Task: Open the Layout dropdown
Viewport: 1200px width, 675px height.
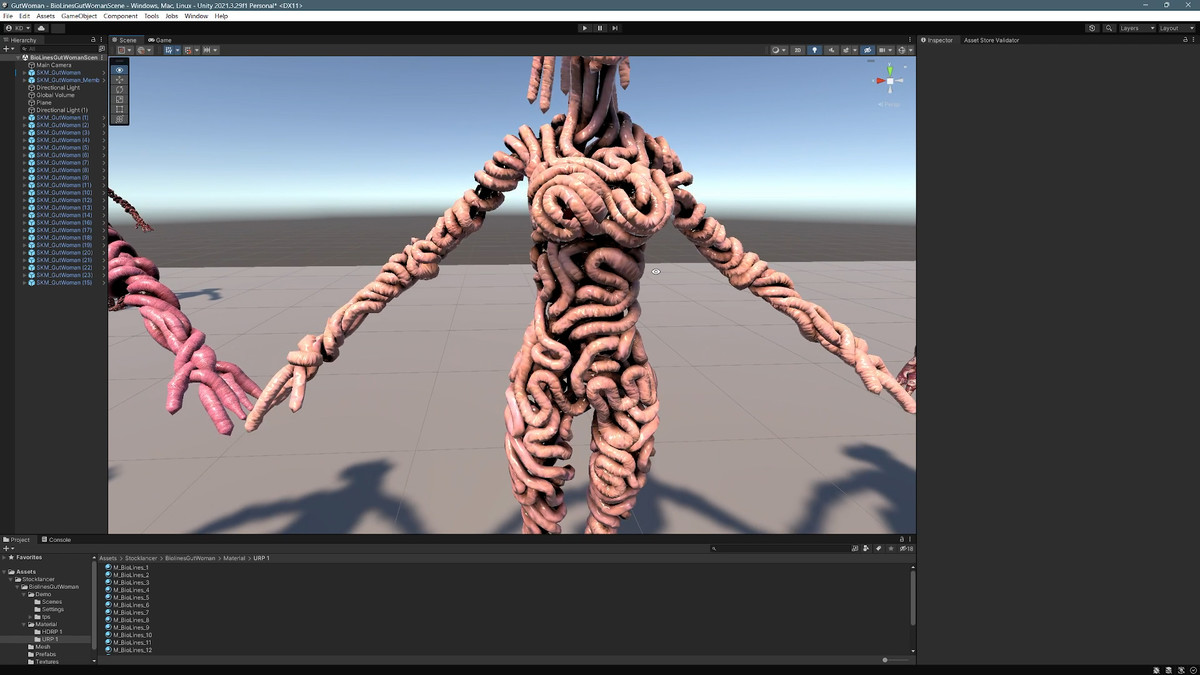Action: tap(1175, 28)
